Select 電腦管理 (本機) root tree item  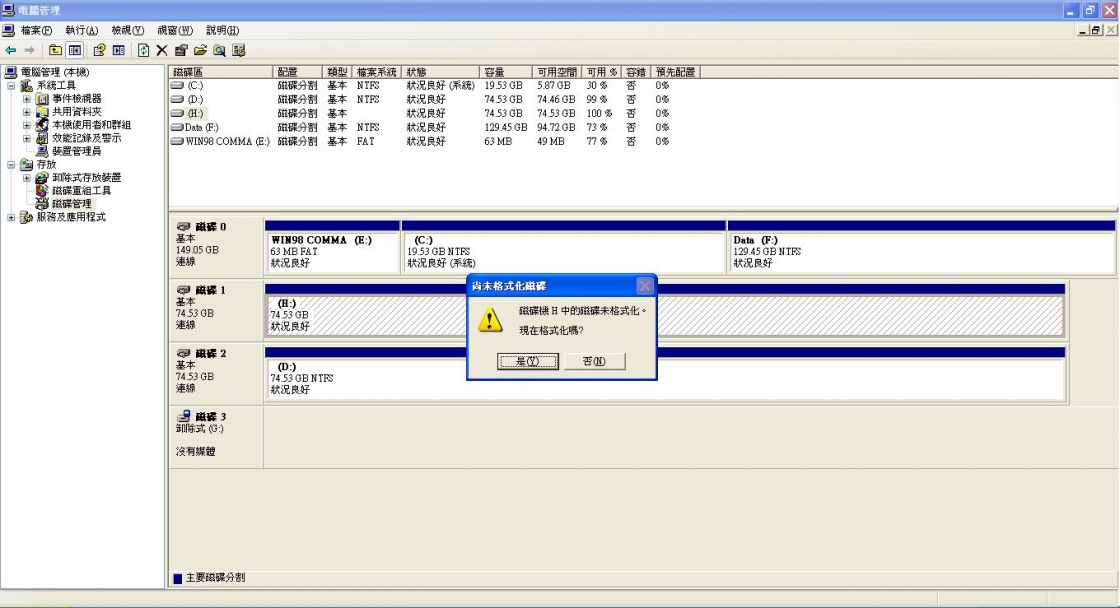click(x=54, y=72)
